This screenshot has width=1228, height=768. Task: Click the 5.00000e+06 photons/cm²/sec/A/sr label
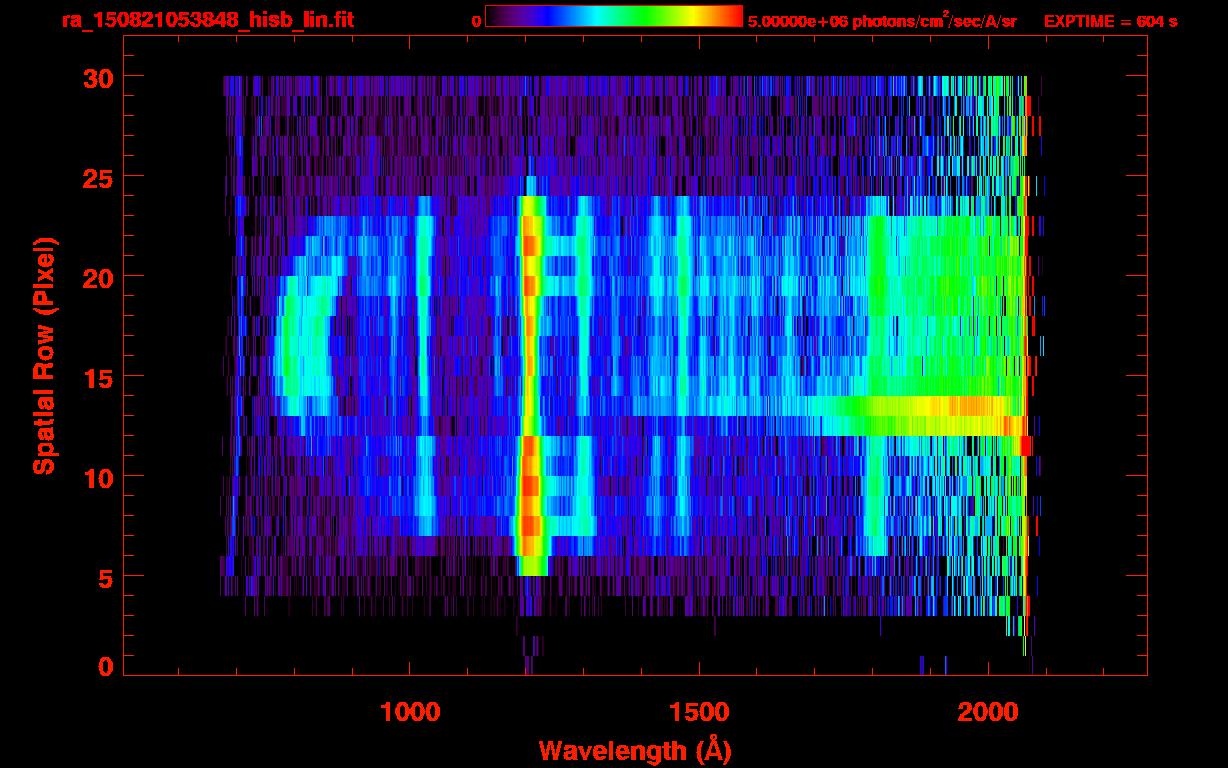[x=882, y=20]
